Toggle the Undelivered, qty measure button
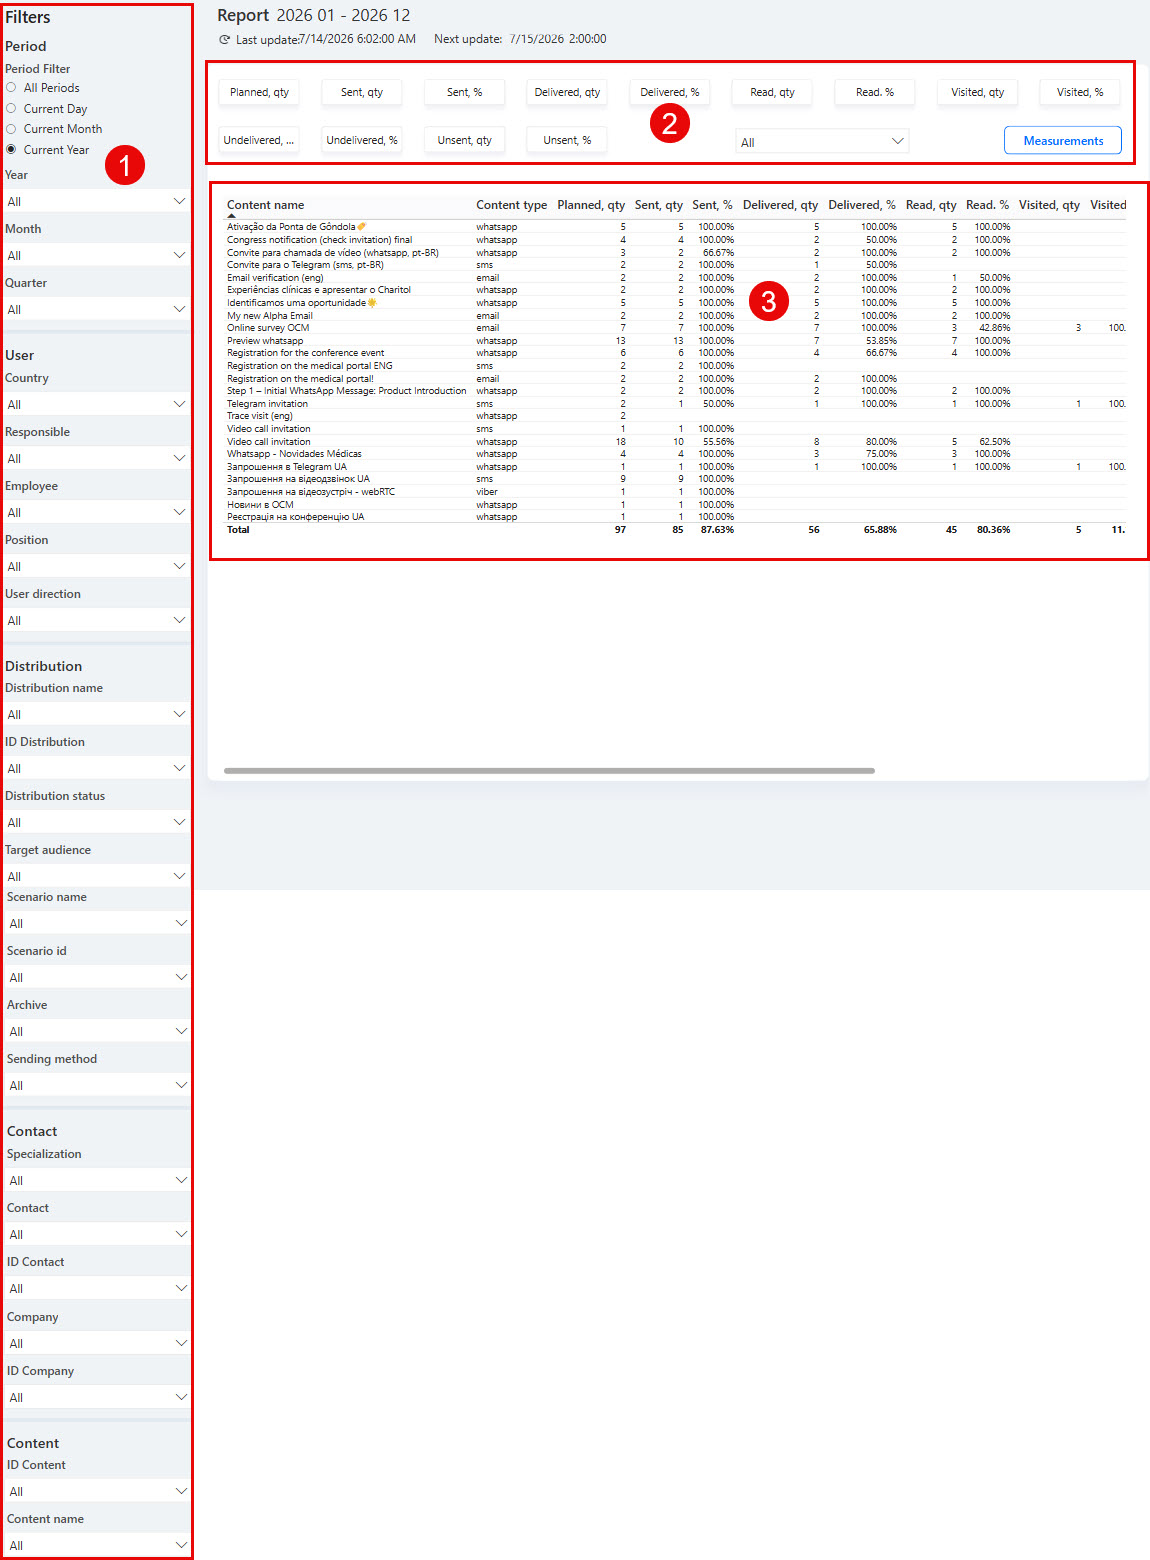The height and width of the screenshot is (1560, 1150). (259, 140)
